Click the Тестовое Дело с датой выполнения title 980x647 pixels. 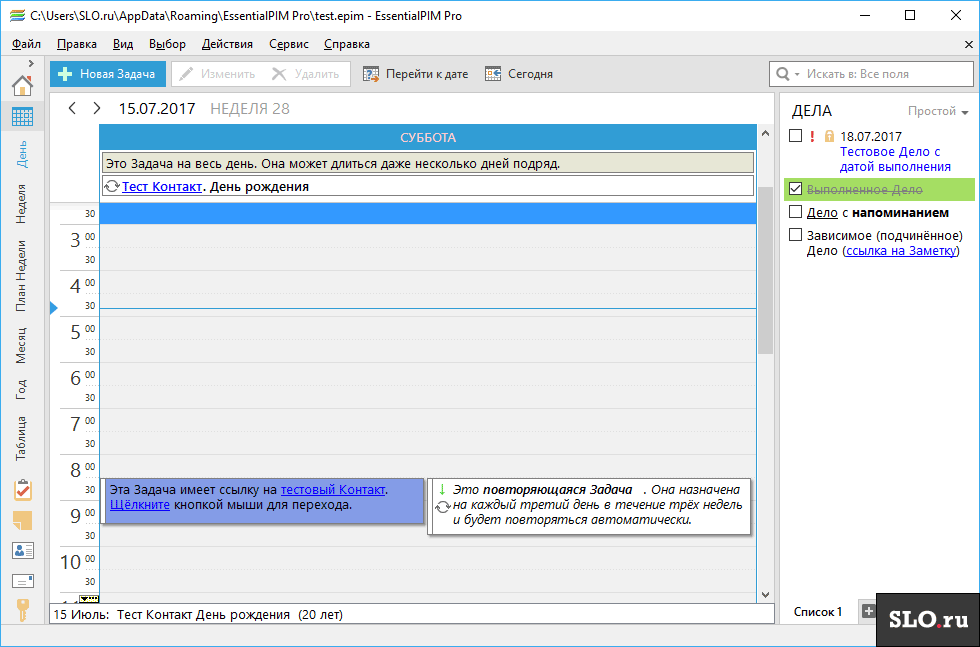(895, 159)
